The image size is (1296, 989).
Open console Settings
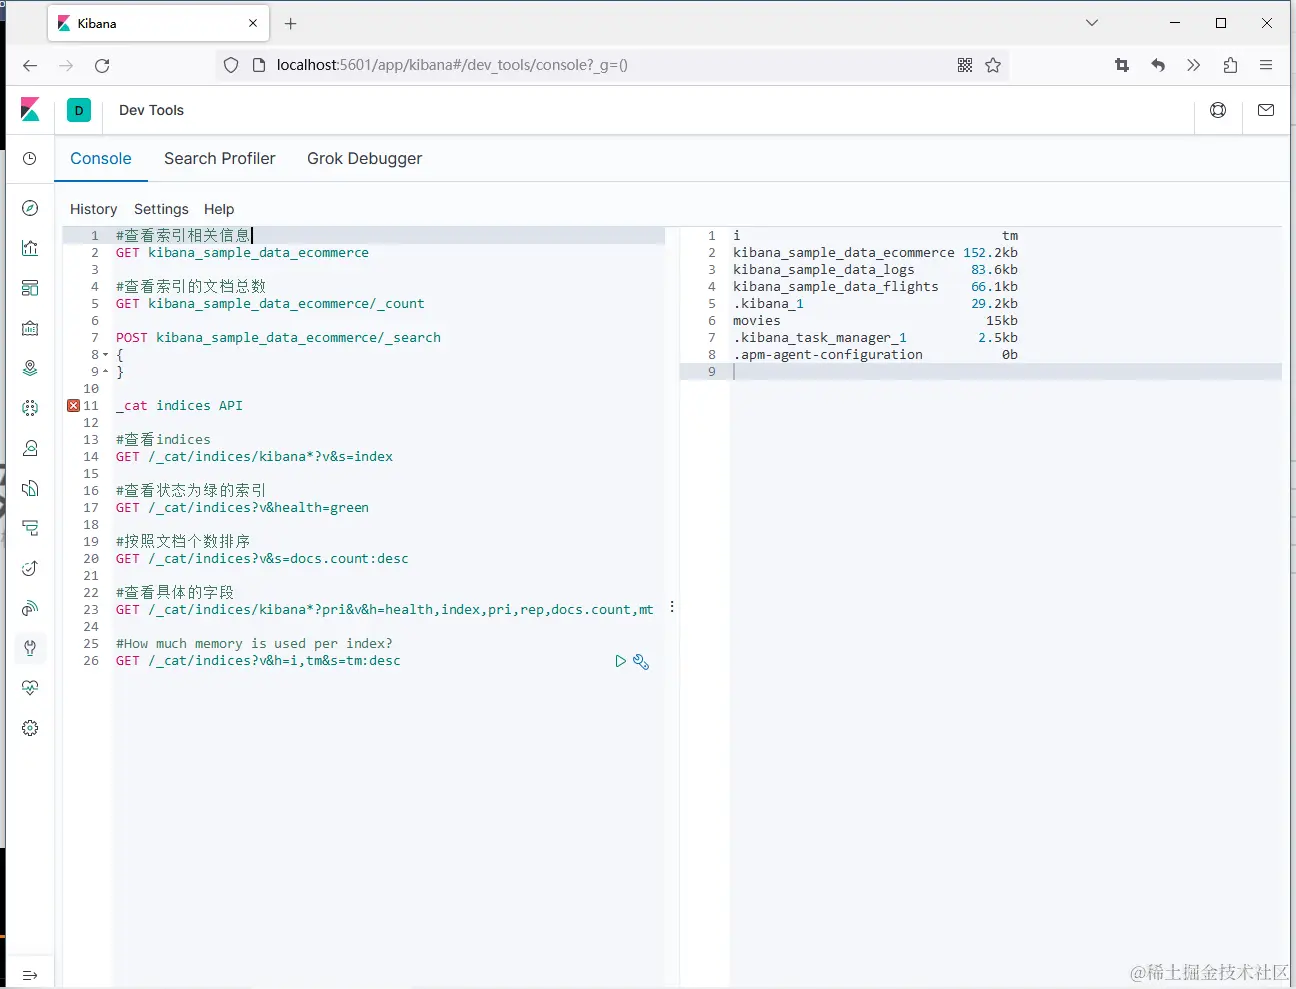tap(161, 209)
